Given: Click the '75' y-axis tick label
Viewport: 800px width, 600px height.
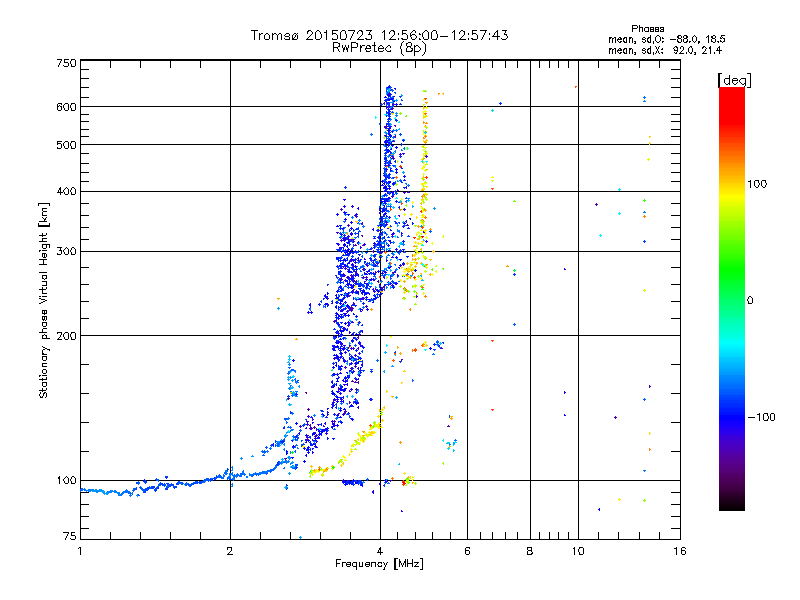Looking at the screenshot, I should coord(70,536).
